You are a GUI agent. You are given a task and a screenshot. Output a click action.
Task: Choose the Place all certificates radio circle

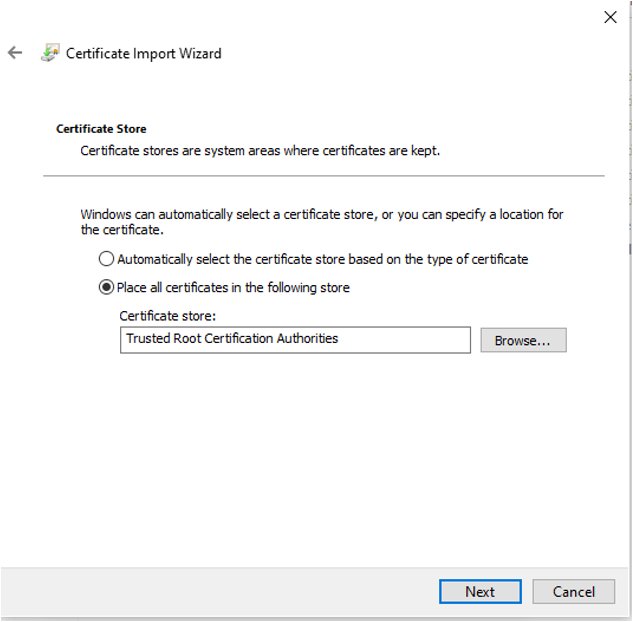coord(106,287)
